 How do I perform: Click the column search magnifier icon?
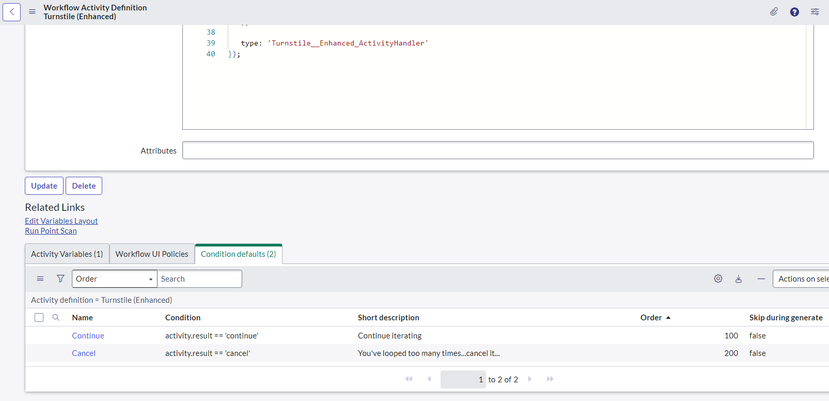(x=56, y=317)
